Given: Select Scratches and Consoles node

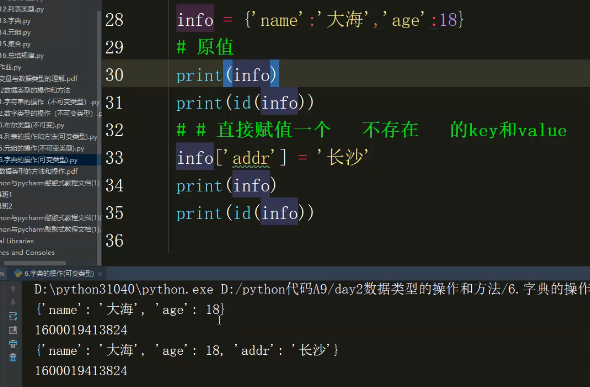Looking at the screenshot, I should point(27,252).
